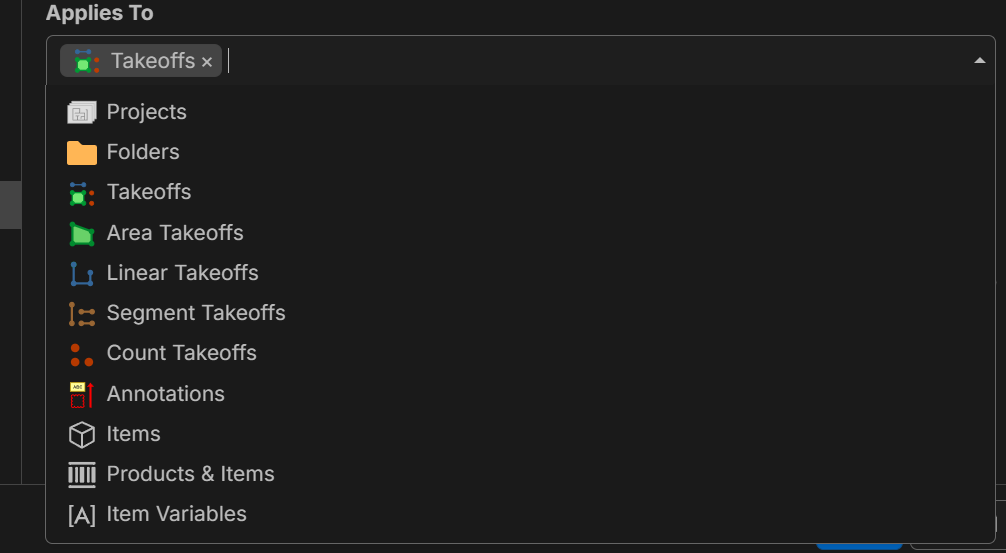This screenshot has width=1006, height=553.
Task: Click the blue Linear Takeoffs icon
Action: click(x=81, y=273)
